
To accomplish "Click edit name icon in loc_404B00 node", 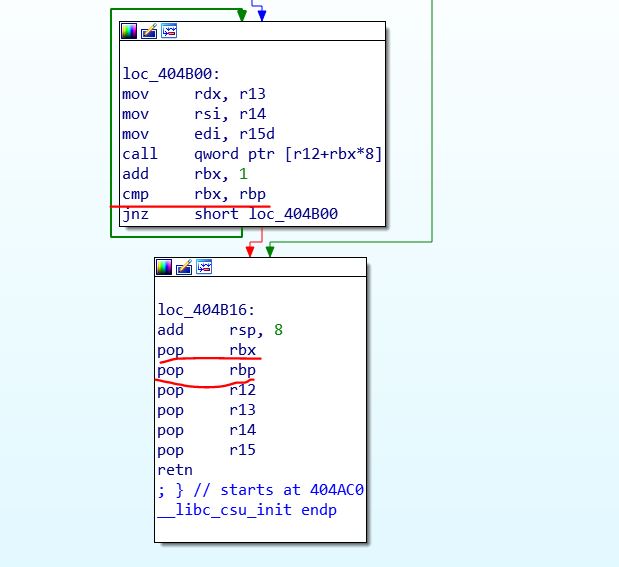I will click(149, 31).
